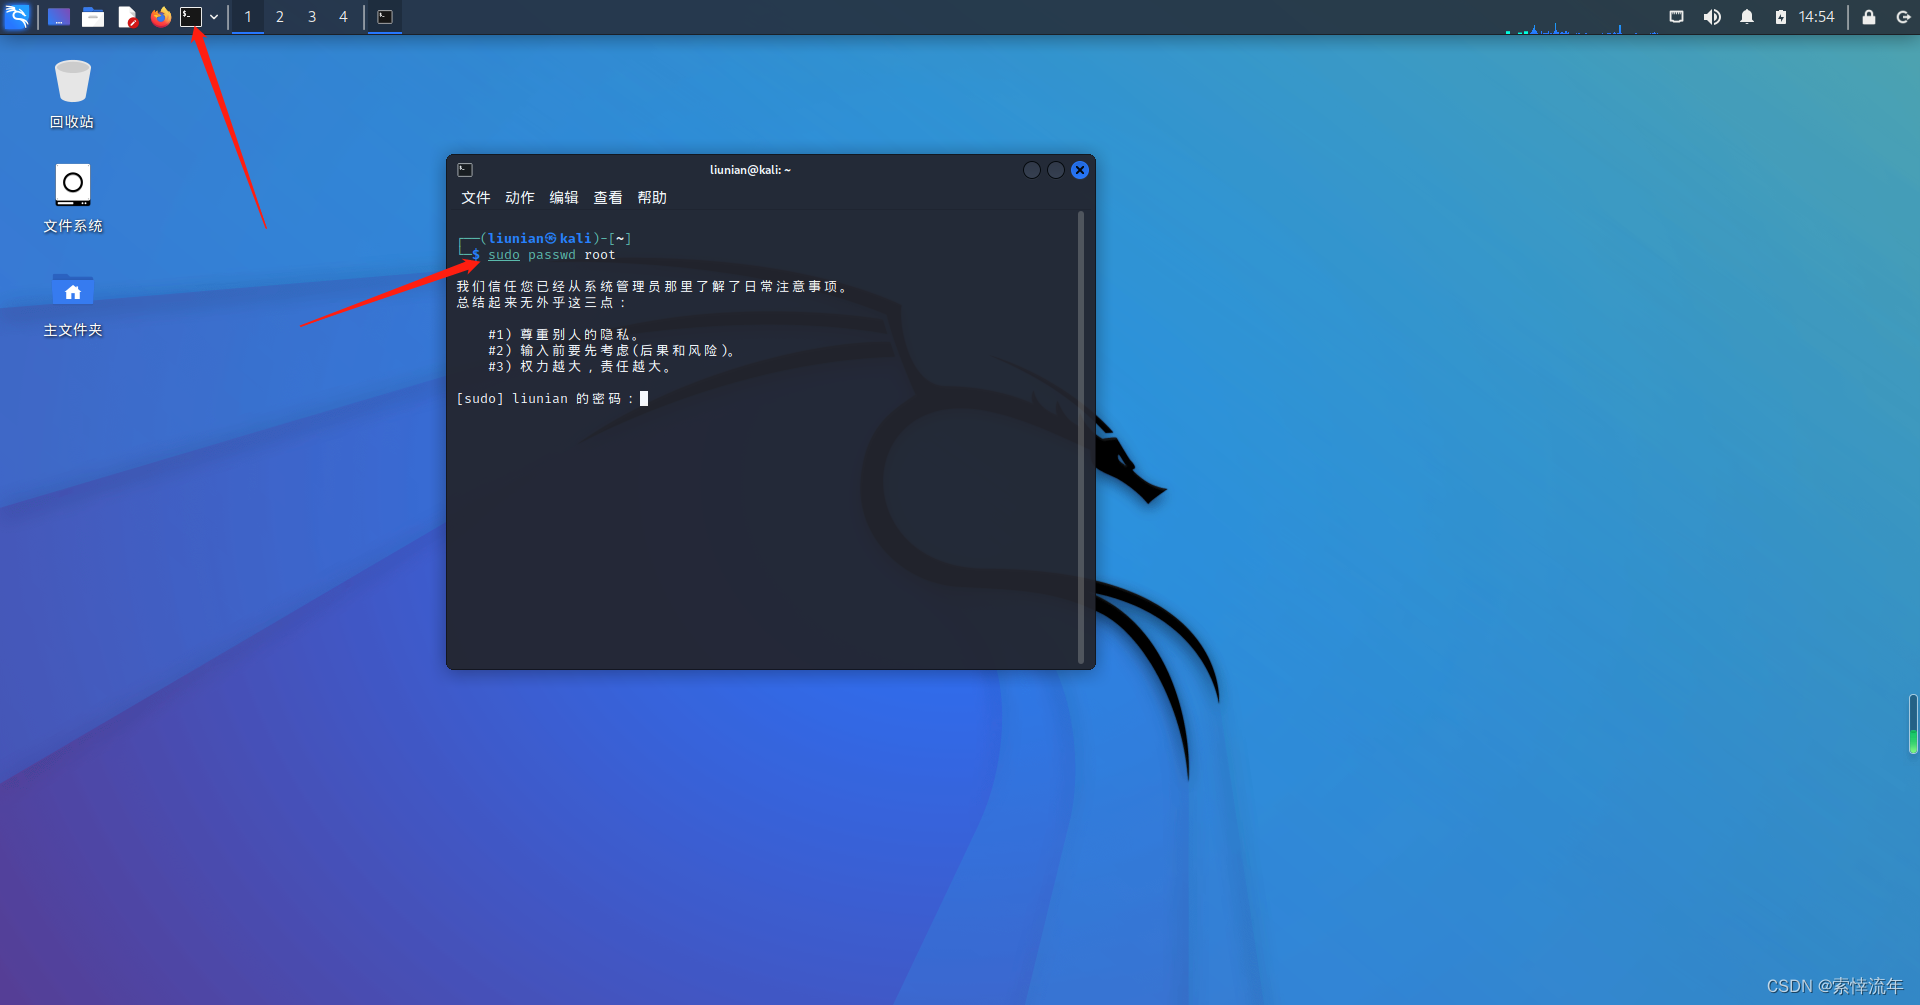Viewport: 1920px width, 1005px height.
Task: Click the terminal vertical scrollbar
Action: click(1081, 437)
